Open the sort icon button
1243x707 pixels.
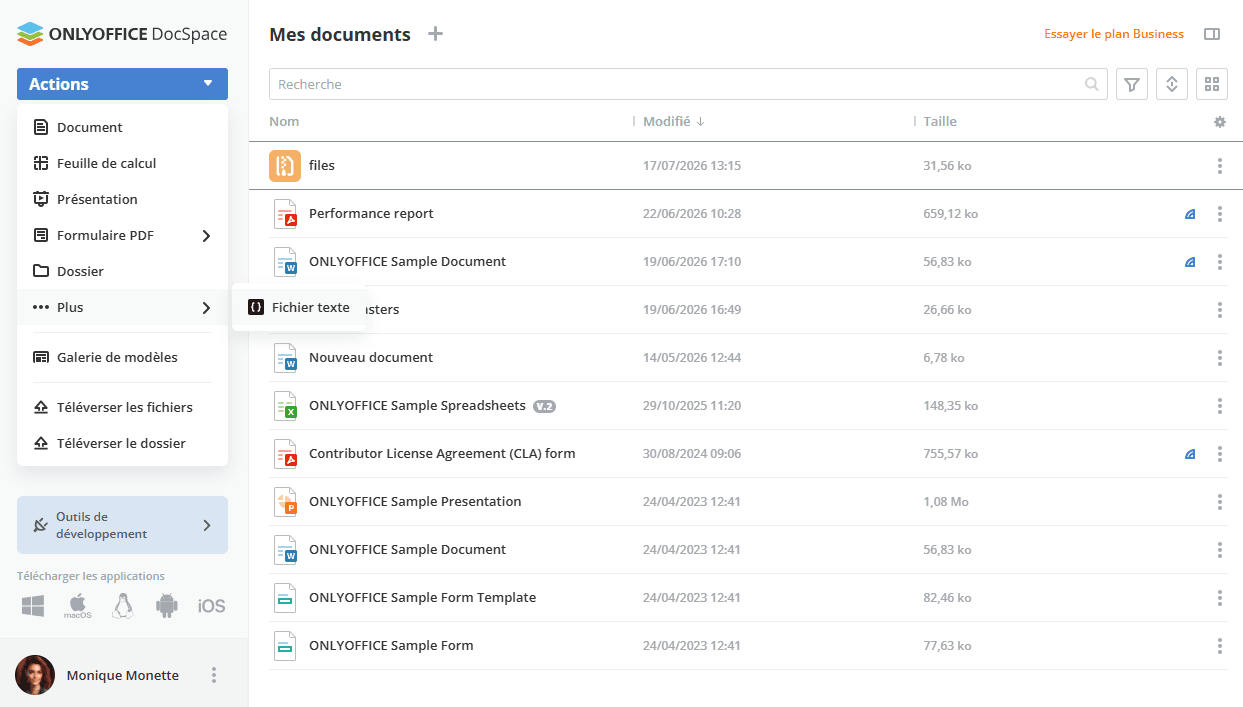(x=1172, y=84)
